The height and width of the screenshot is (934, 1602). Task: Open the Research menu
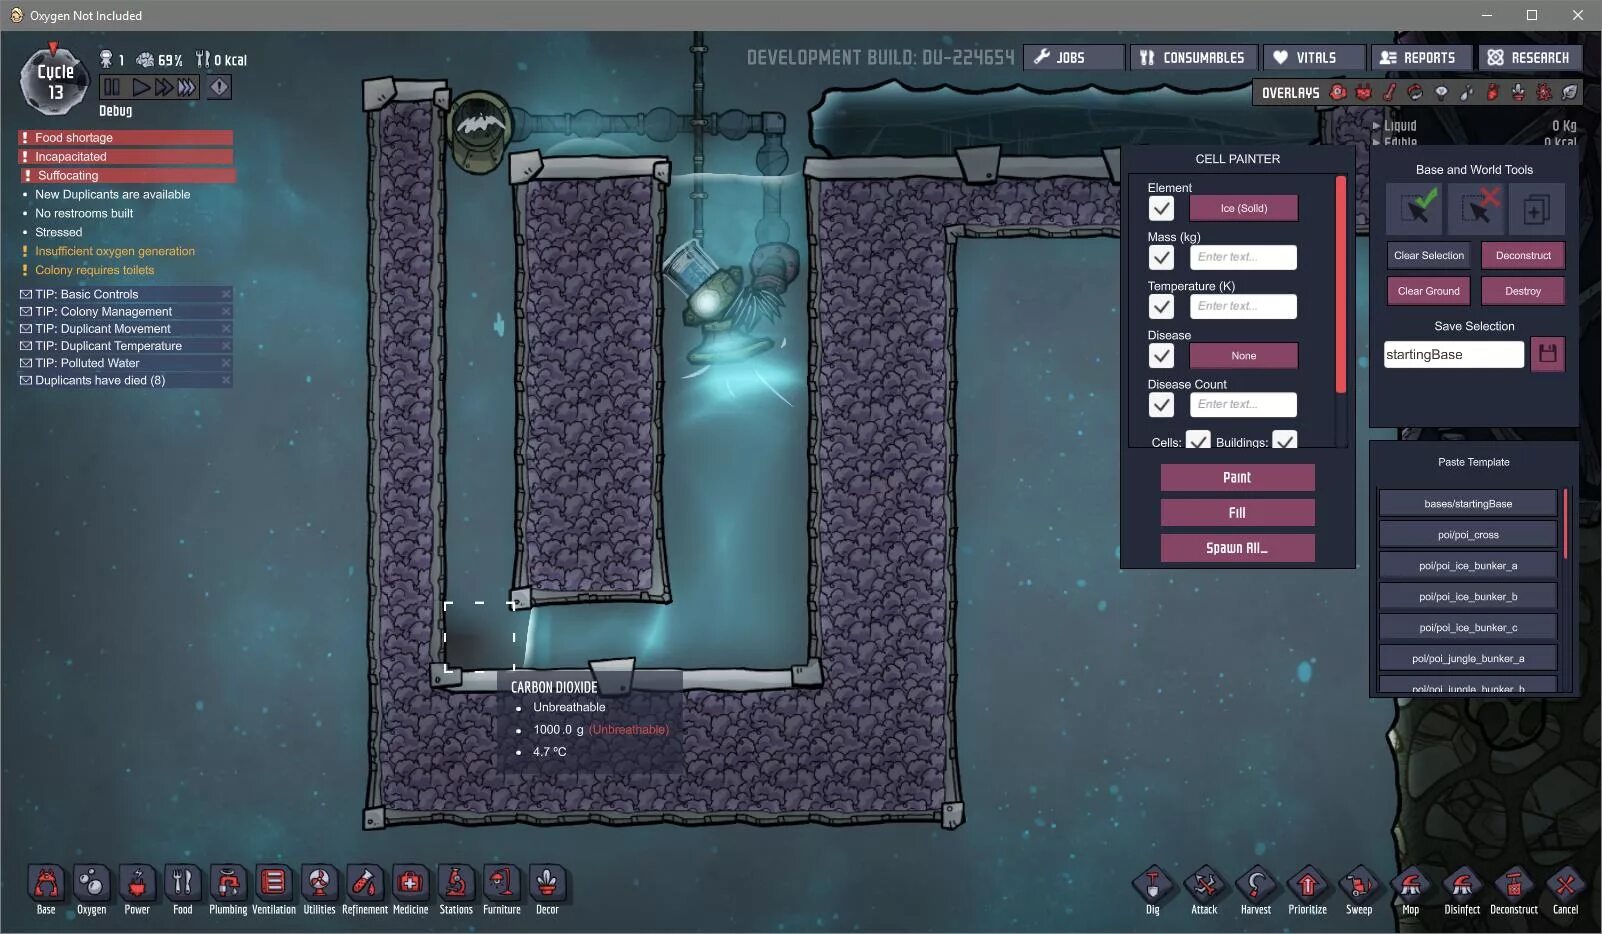pos(1530,57)
